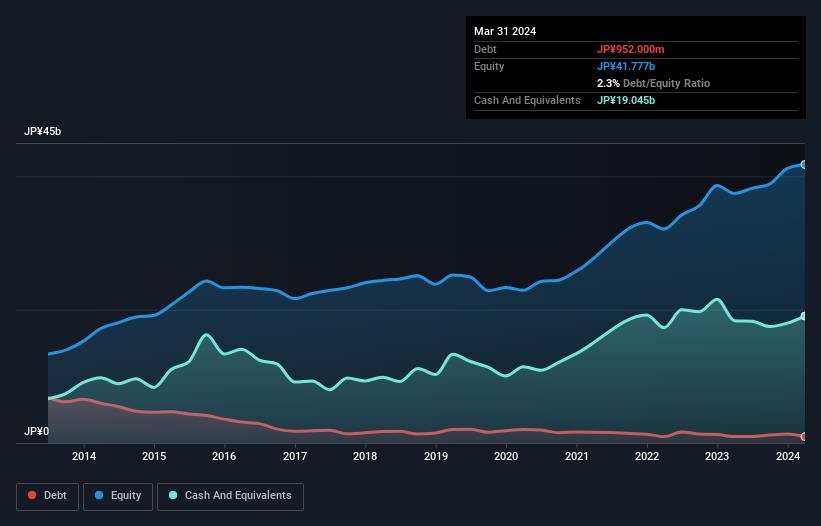
Task: Click the Debt row label in tooltip
Action: coord(485,49)
